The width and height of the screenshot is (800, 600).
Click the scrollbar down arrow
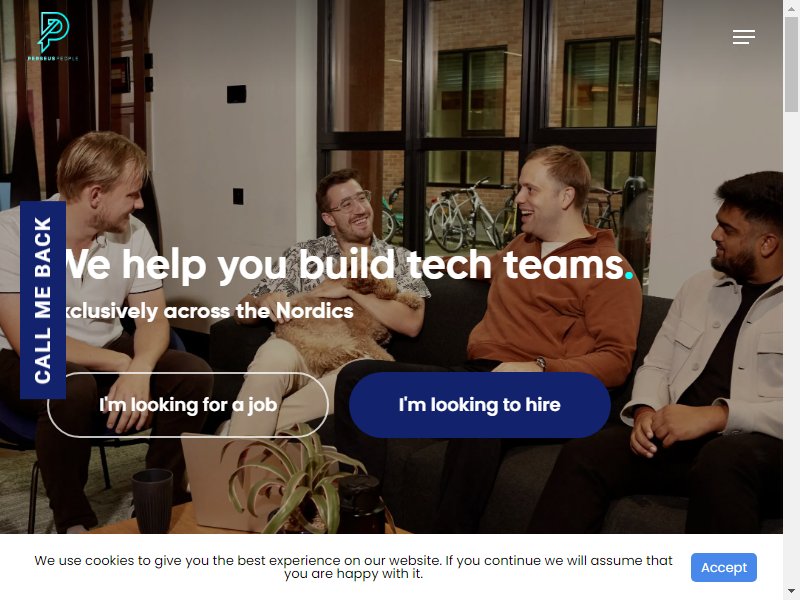[791, 592]
